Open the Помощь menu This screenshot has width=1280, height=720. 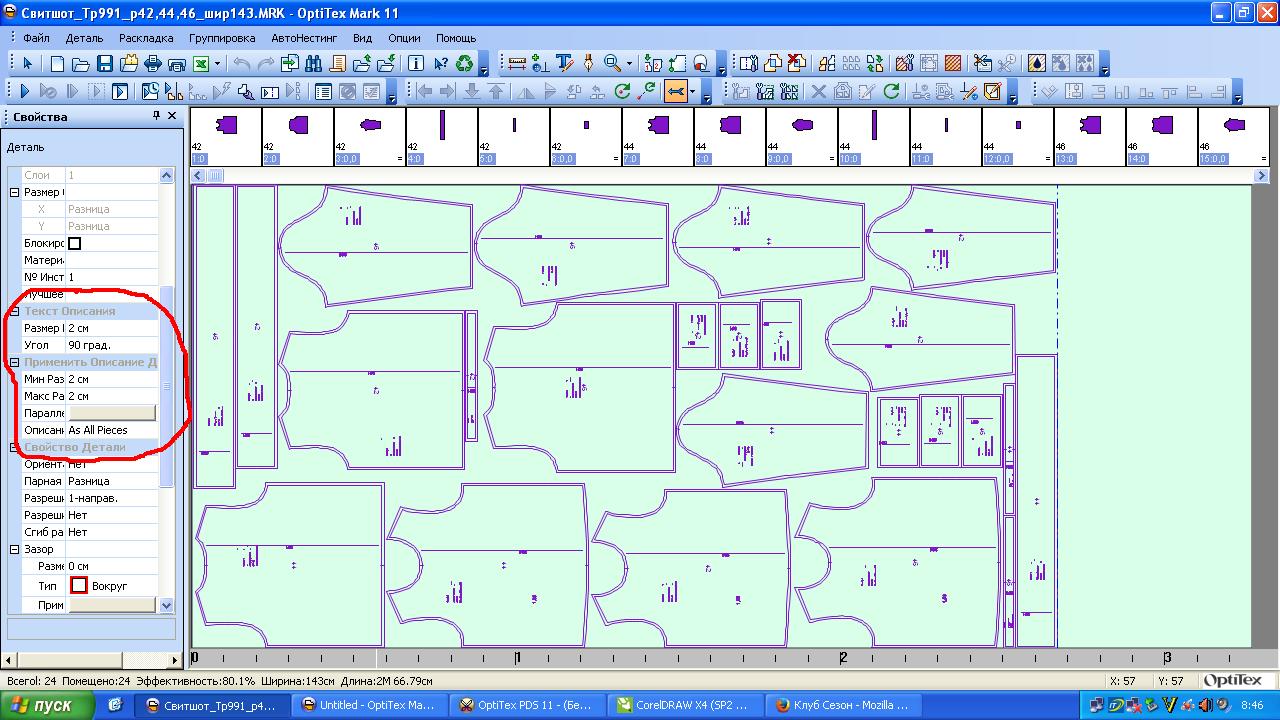tap(456, 38)
